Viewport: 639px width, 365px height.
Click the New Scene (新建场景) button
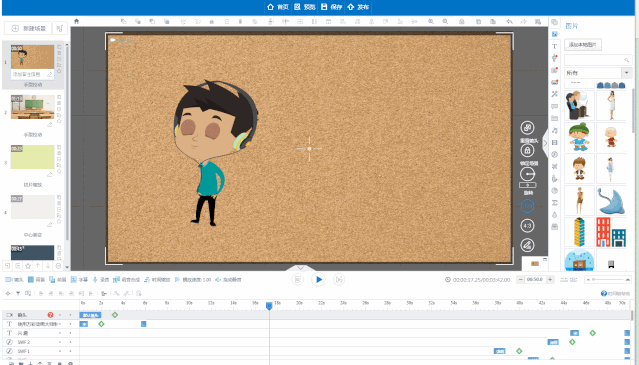[28, 28]
